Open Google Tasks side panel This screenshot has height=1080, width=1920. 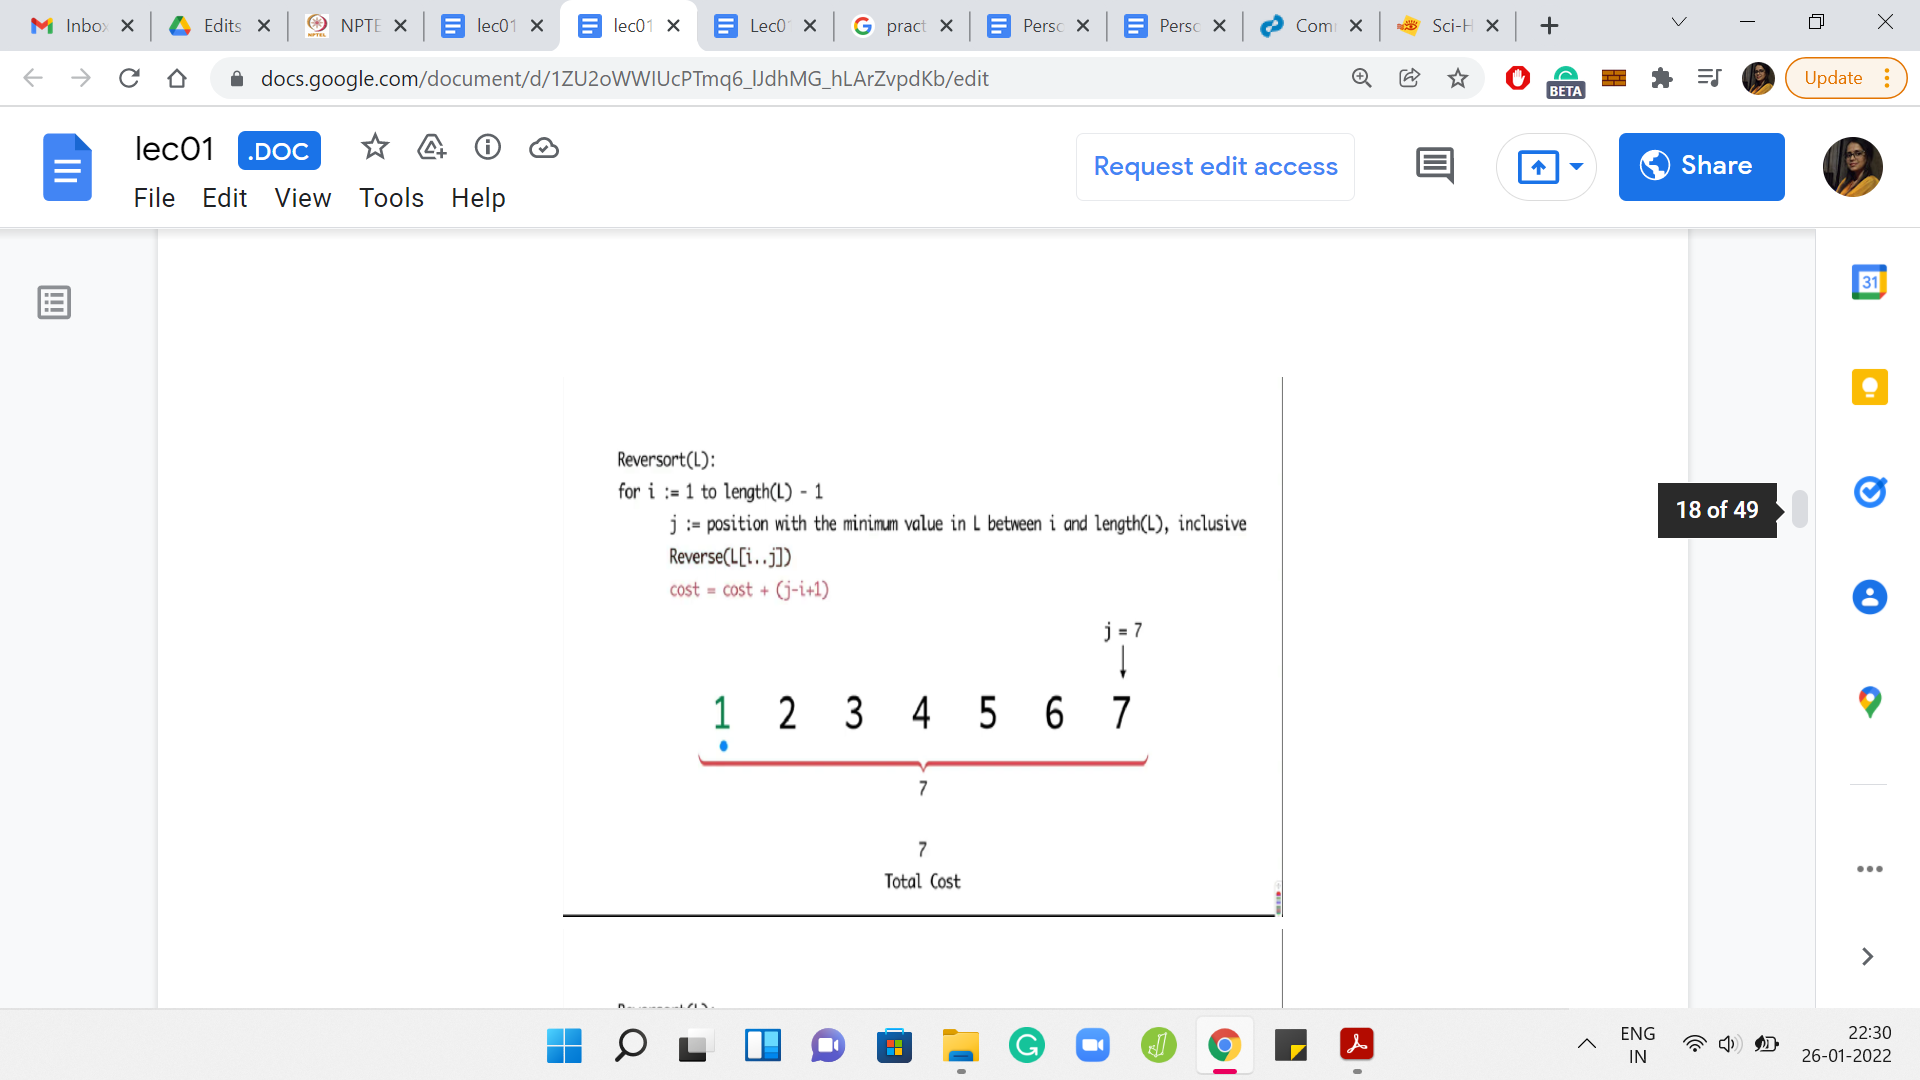click(1869, 492)
